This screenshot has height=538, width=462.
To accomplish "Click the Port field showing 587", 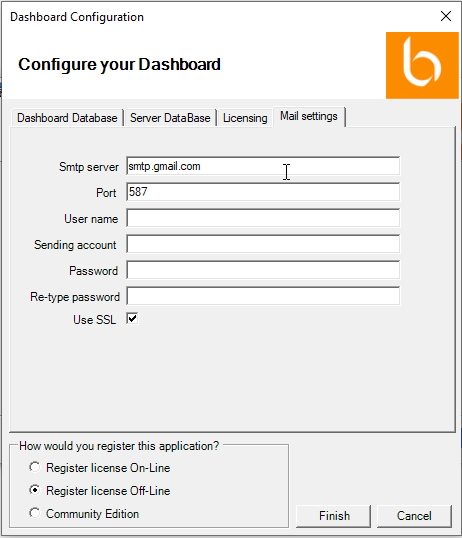I will (263, 192).
